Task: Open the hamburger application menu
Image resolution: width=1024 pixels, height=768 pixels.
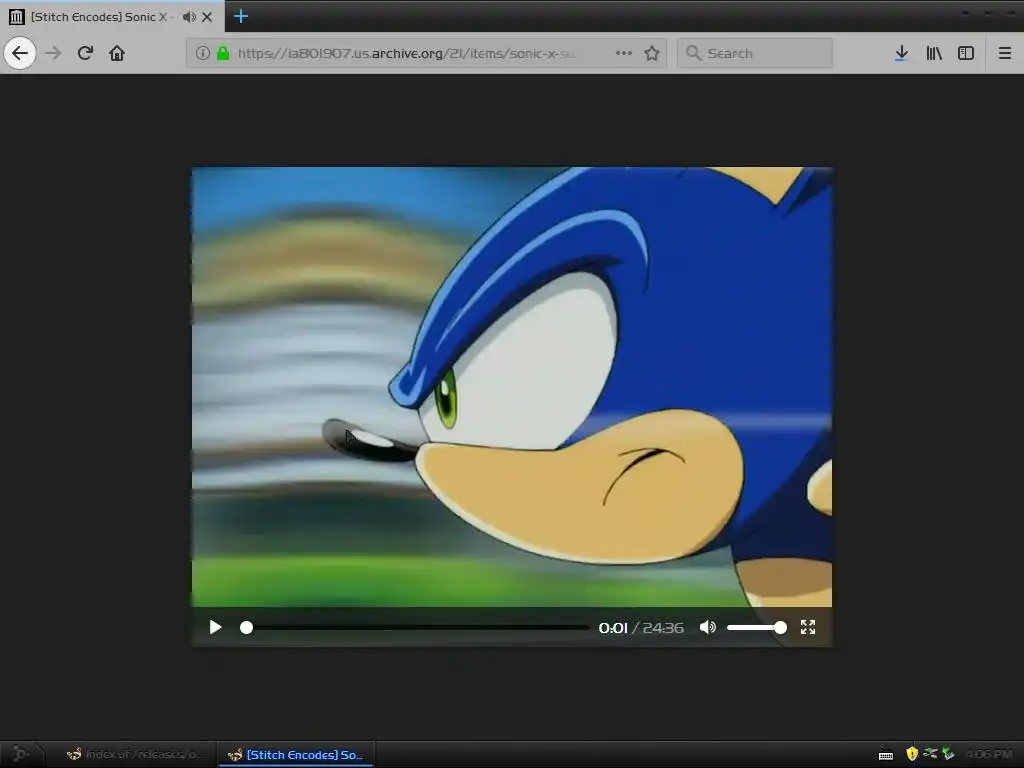Action: [1004, 53]
